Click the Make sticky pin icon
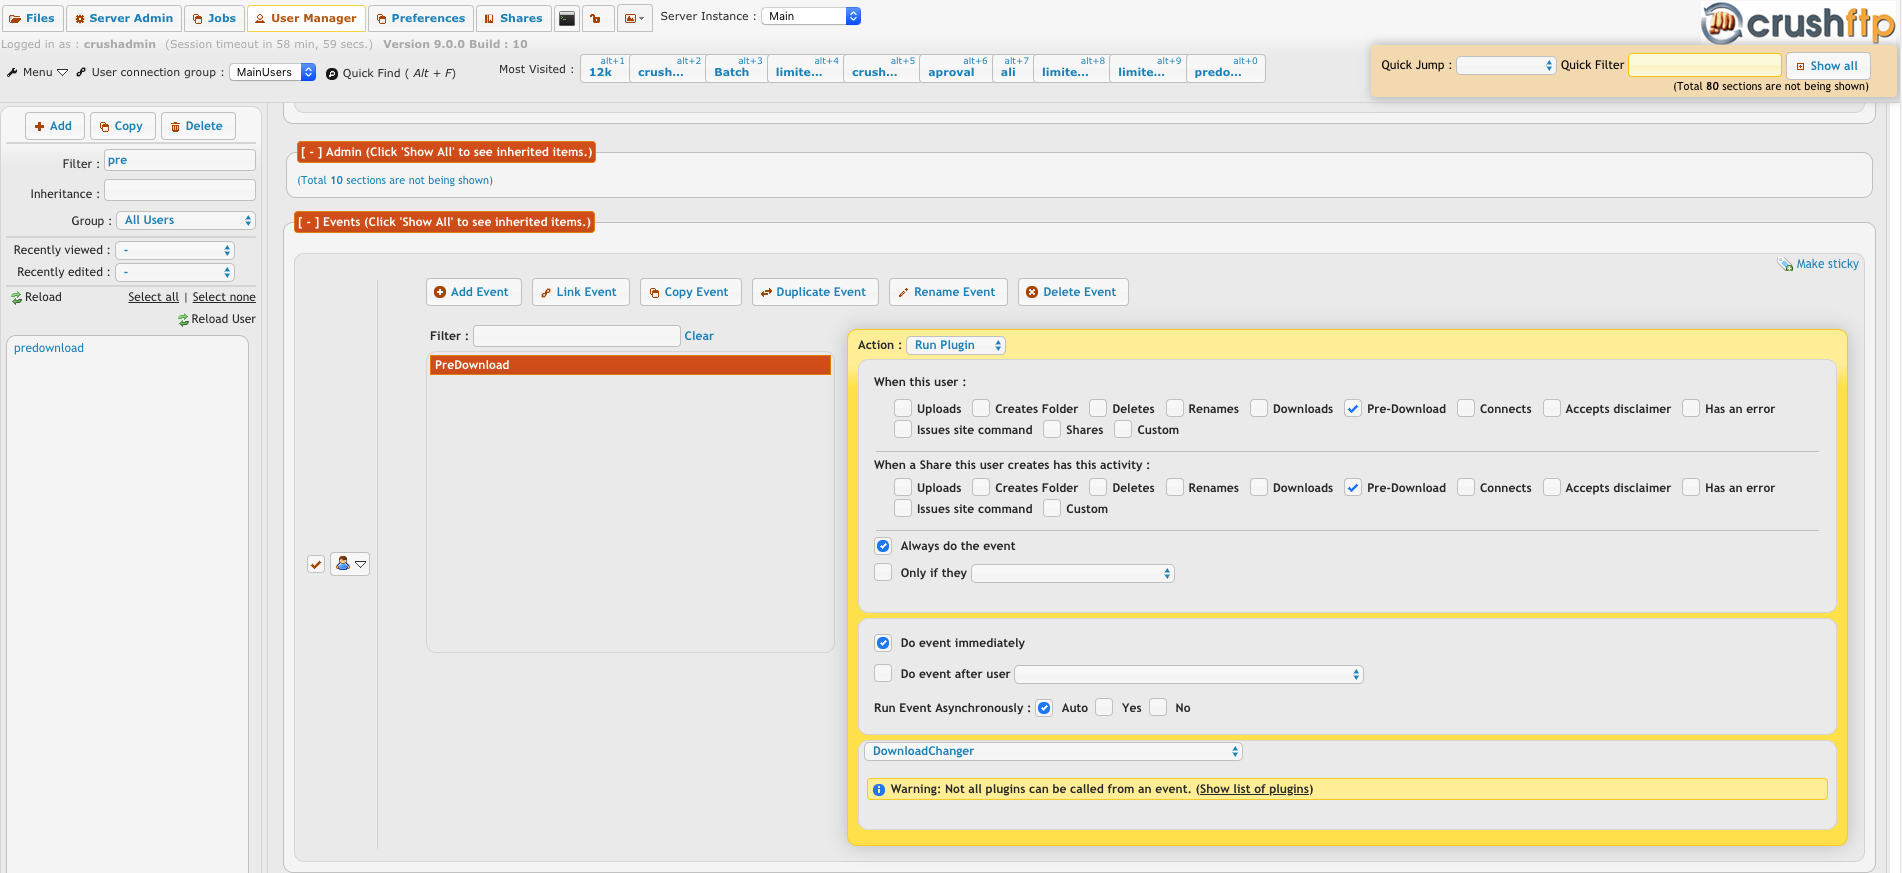1902x873 pixels. (x=1785, y=264)
